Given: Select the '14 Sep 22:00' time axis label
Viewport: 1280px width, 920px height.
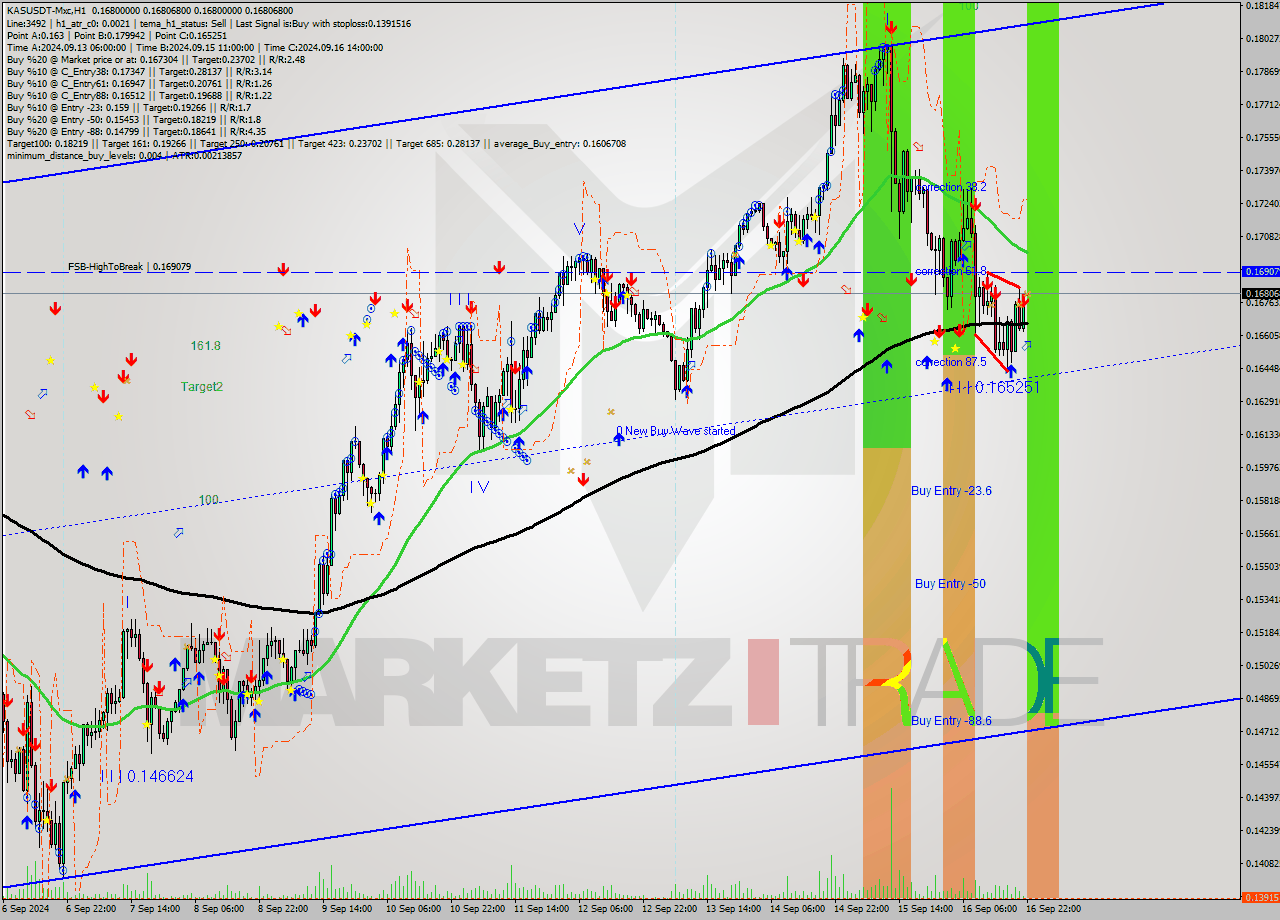Looking at the screenshot, I should 863,909.
